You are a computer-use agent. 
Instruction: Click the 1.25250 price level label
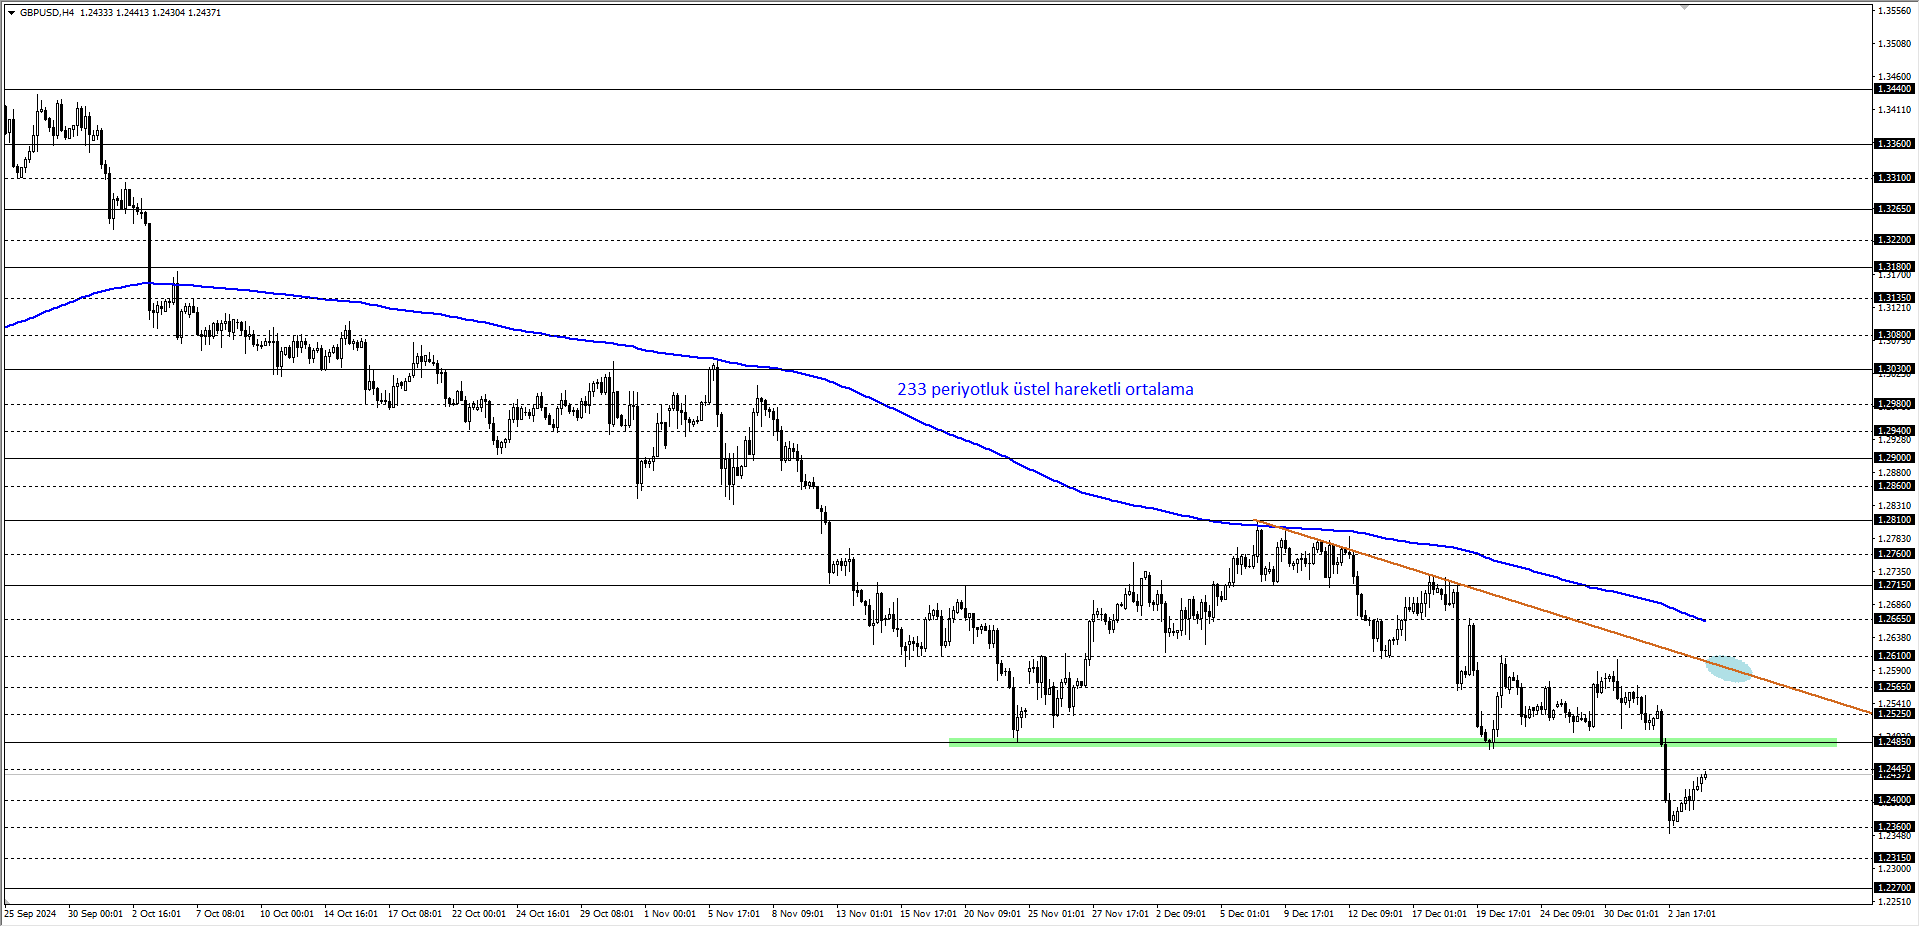tap(1894, 714)
